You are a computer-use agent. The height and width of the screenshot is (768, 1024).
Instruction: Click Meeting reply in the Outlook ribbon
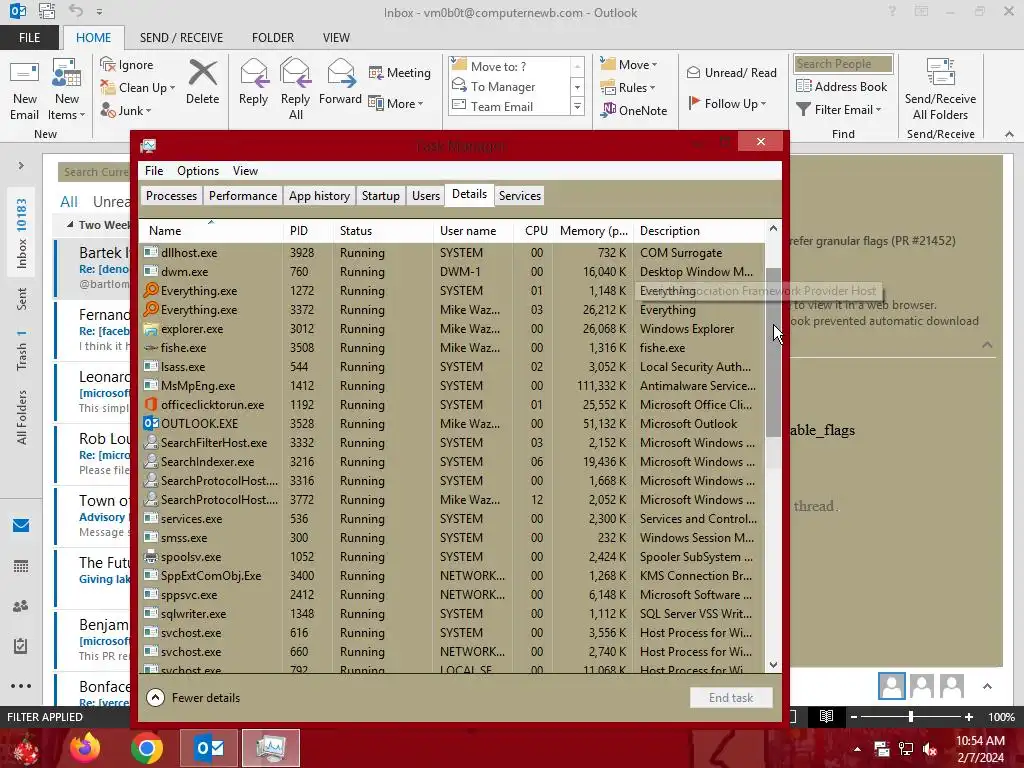point(400,72)
